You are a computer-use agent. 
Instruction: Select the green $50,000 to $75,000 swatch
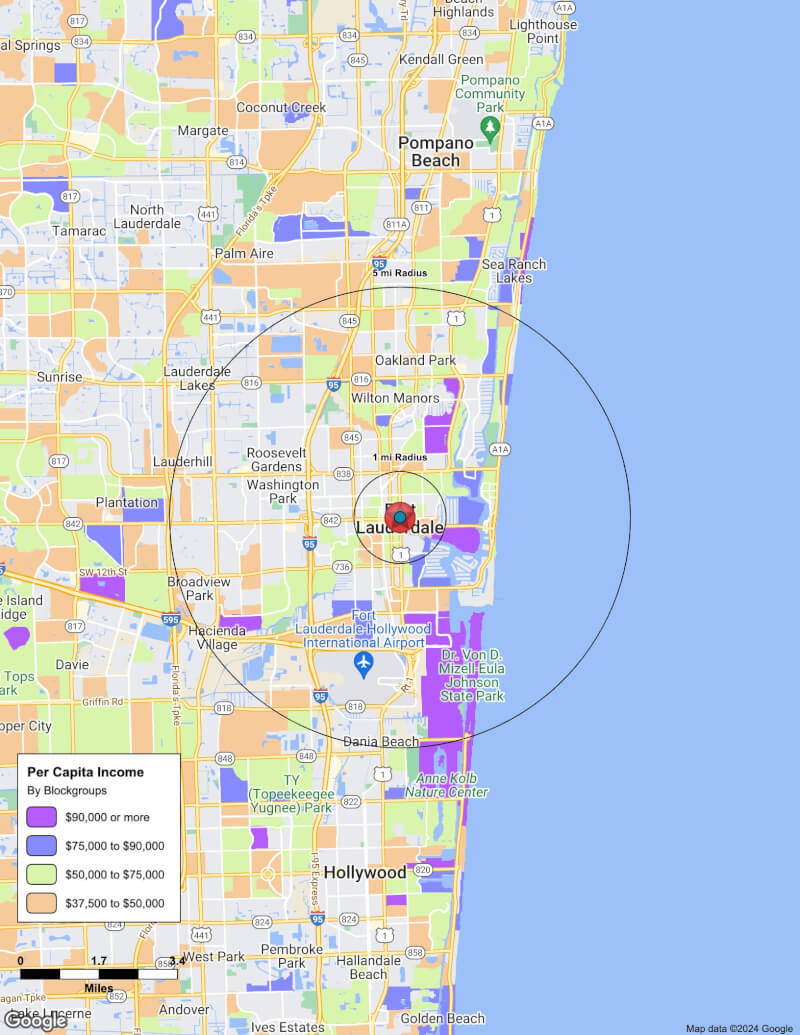tap(44, 875)
